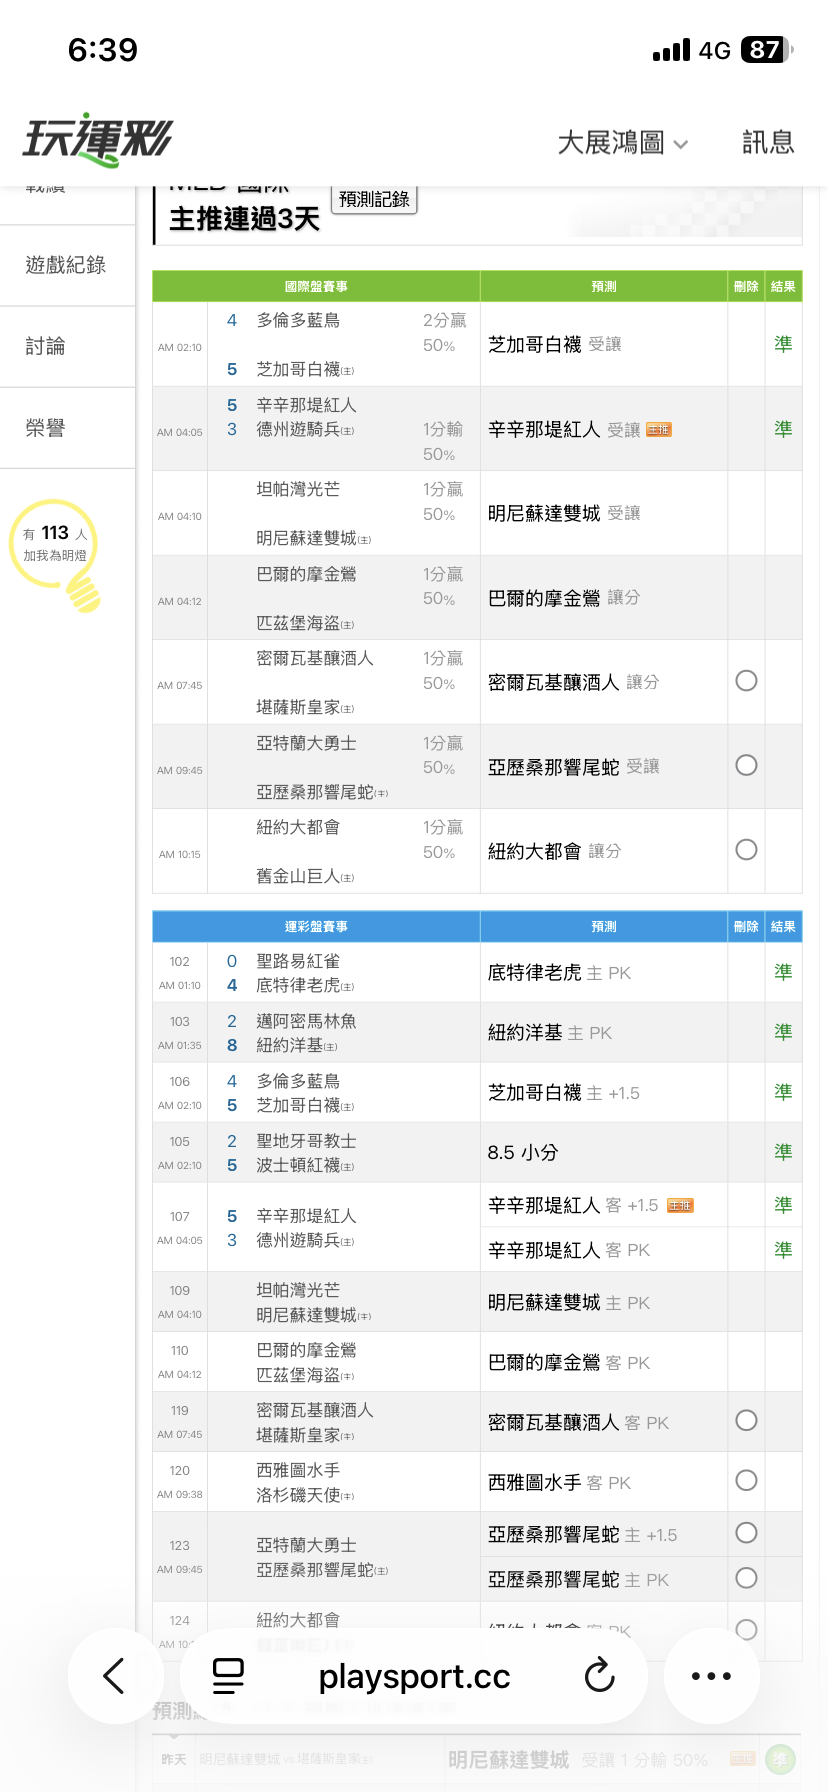Open 遊戲紀錄 in the sidebar
This screenshot has height=1792, width=828.
pyautogui.click(x=66, y=265)
